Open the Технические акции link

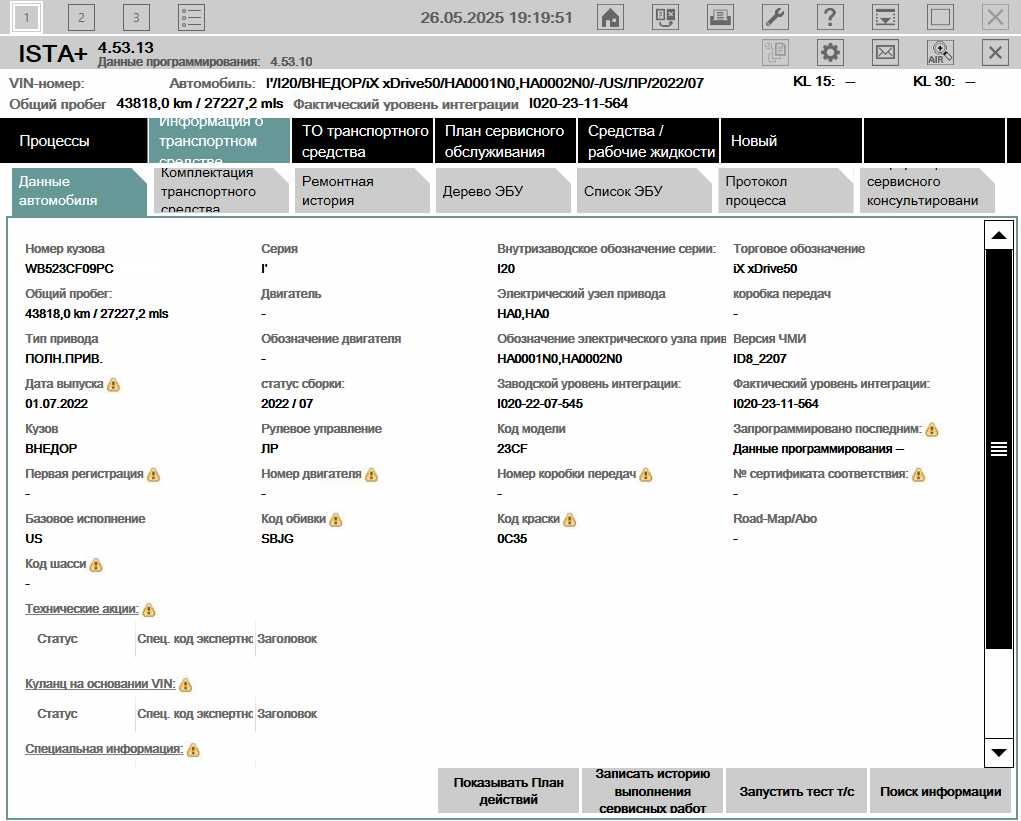[81, 609]
